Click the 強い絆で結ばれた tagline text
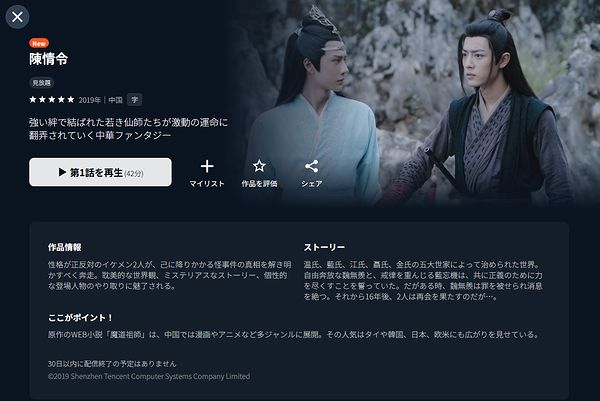This screenshot has height=401, width=600. 129,129
